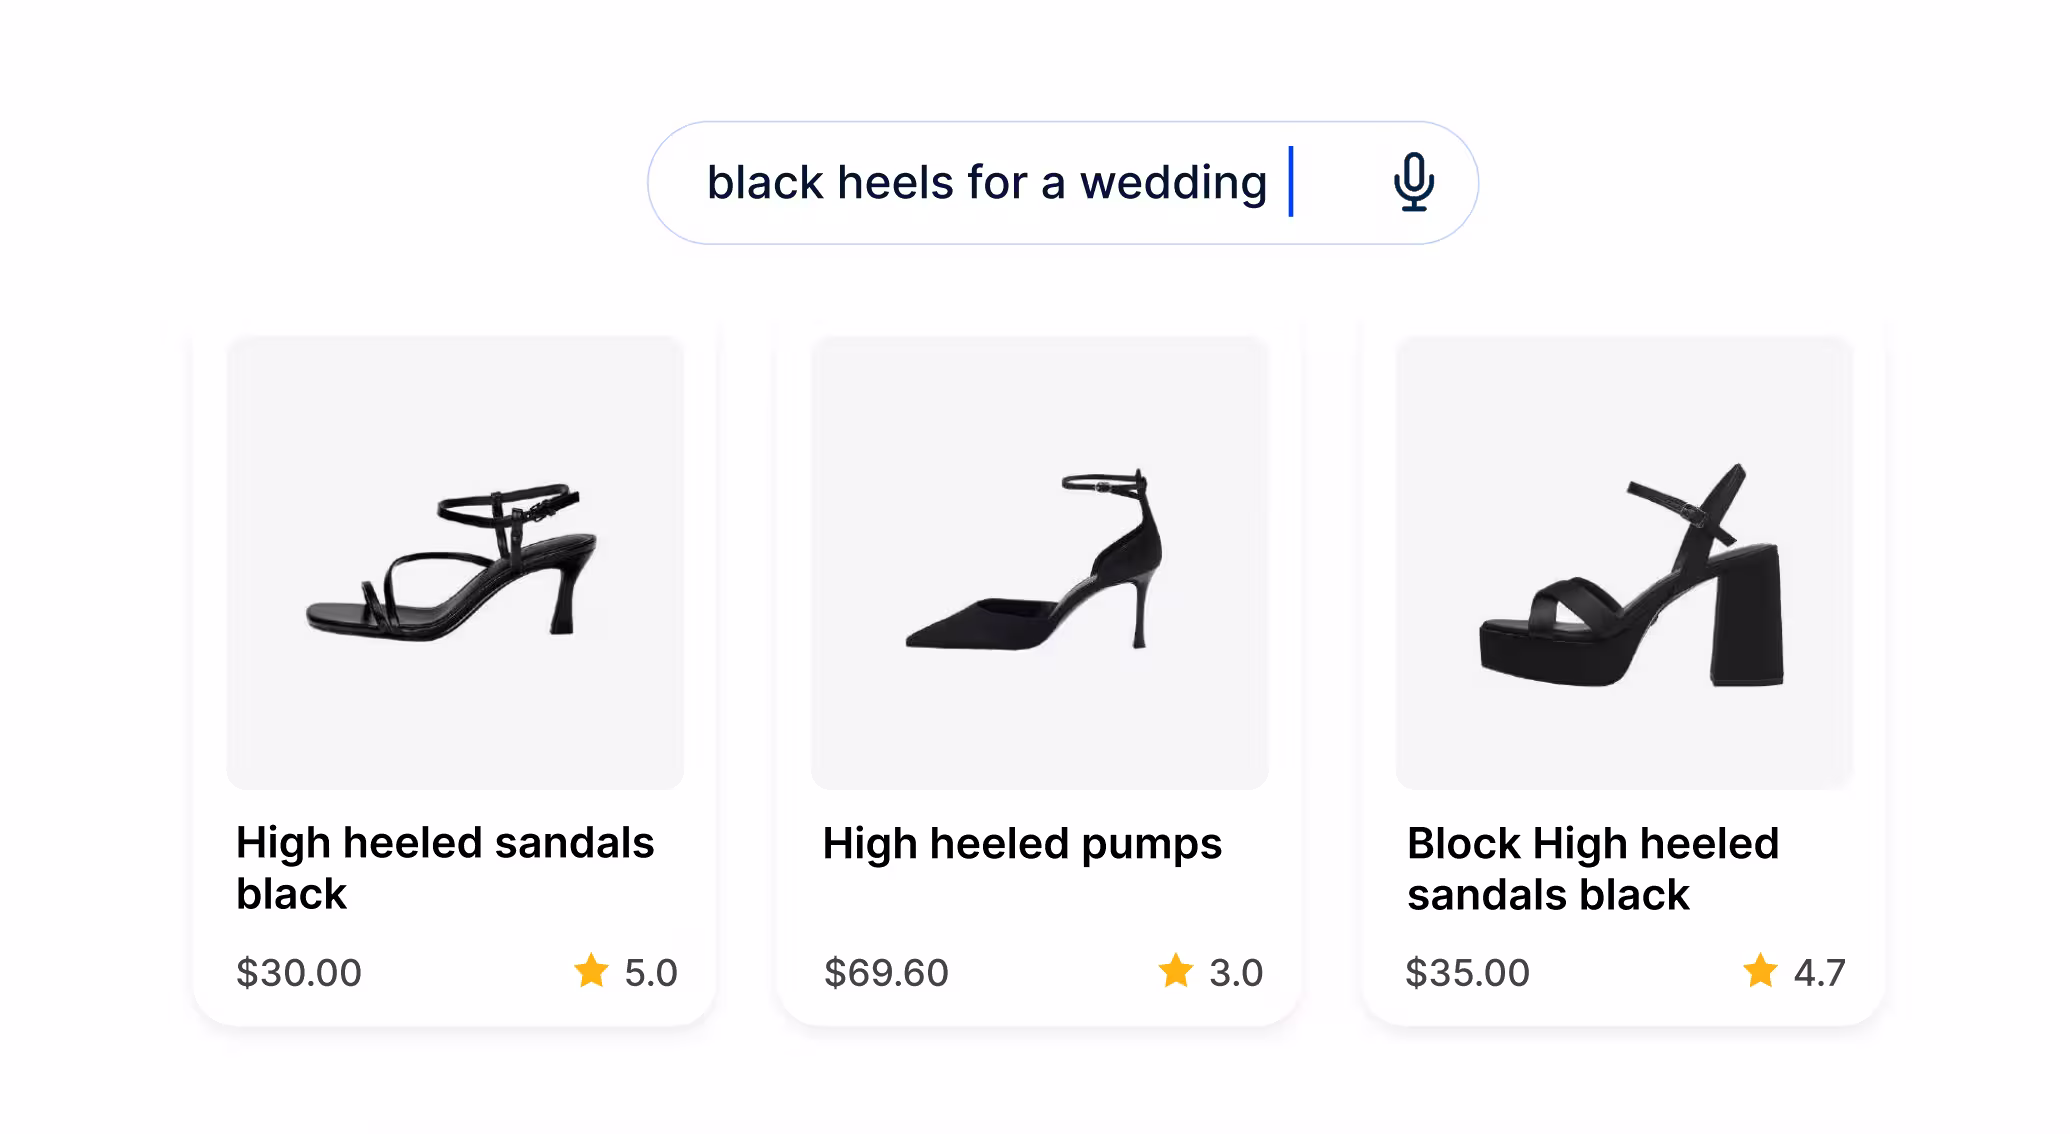Select the High heeled pumps title
The width and height of the screenshot is (2070, 1134).
1022,843
